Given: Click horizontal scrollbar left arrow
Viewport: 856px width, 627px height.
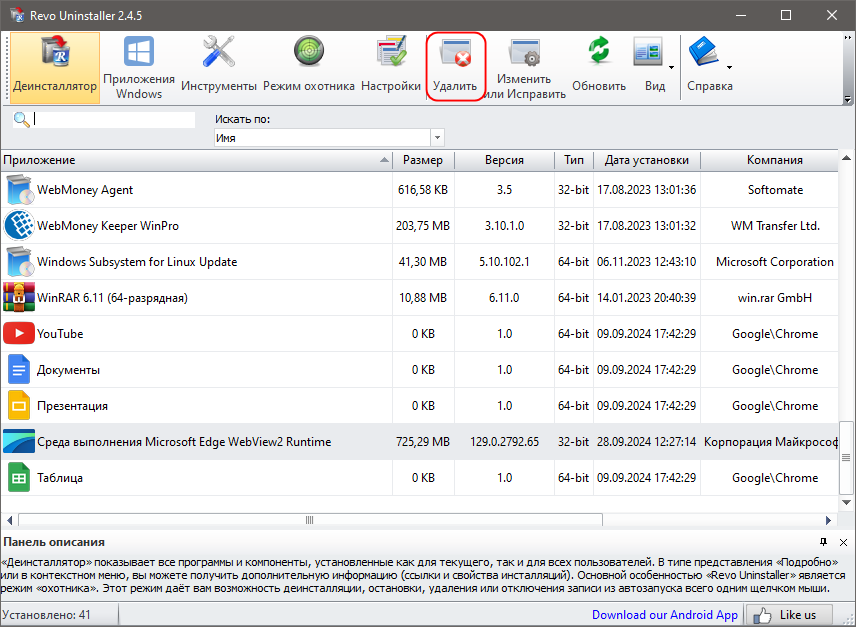Looking at the screenshot, I should click(9, 520).
